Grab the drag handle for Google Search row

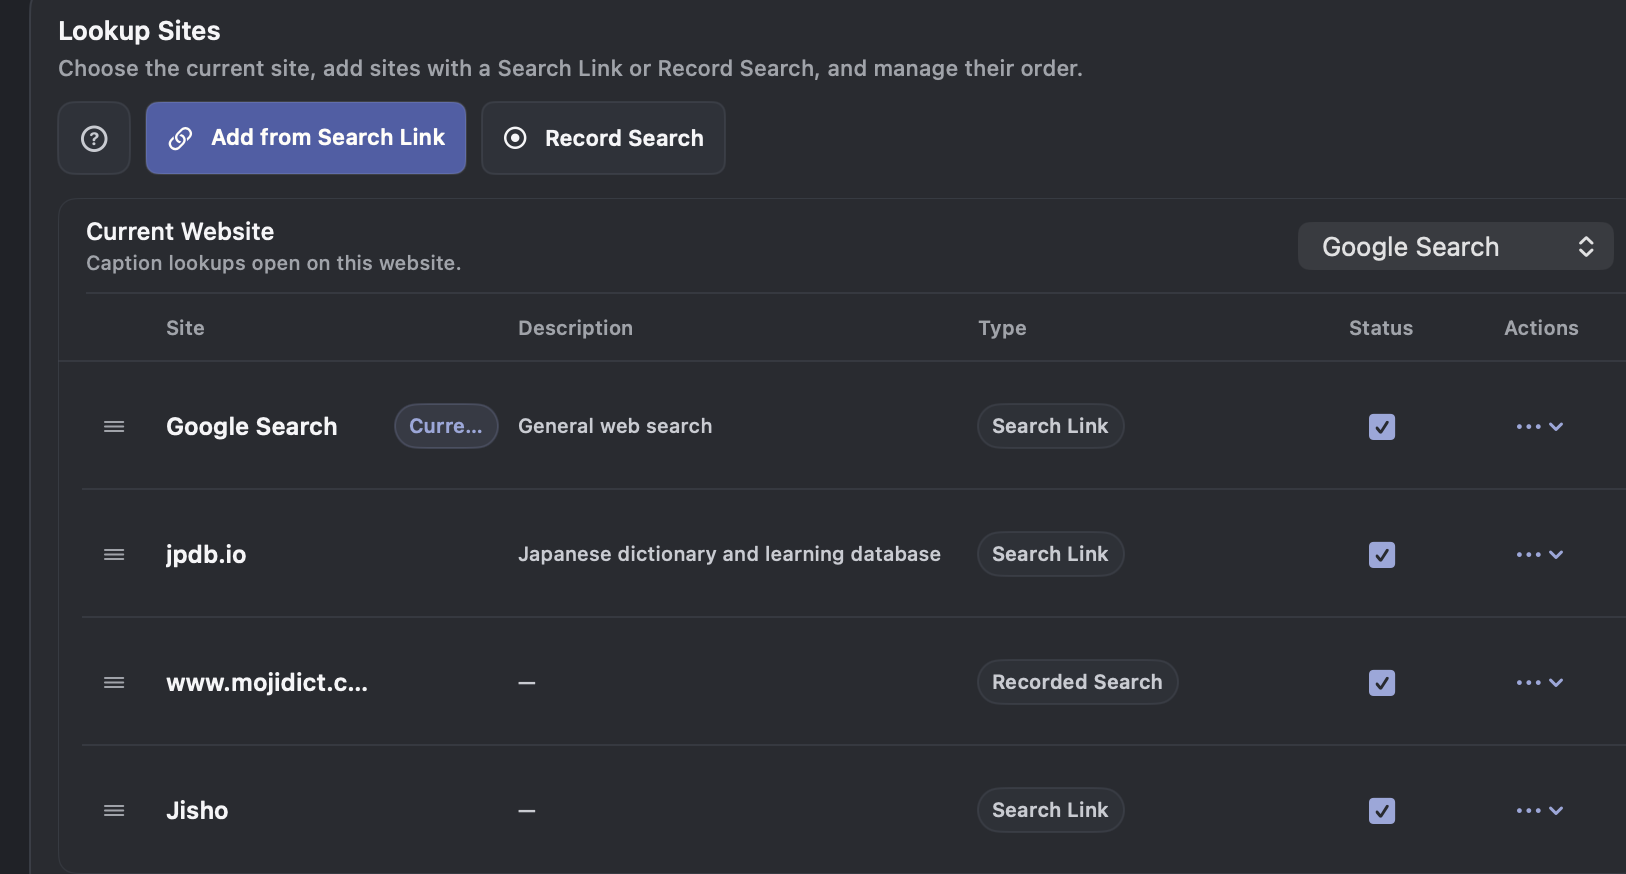point(114,427)
